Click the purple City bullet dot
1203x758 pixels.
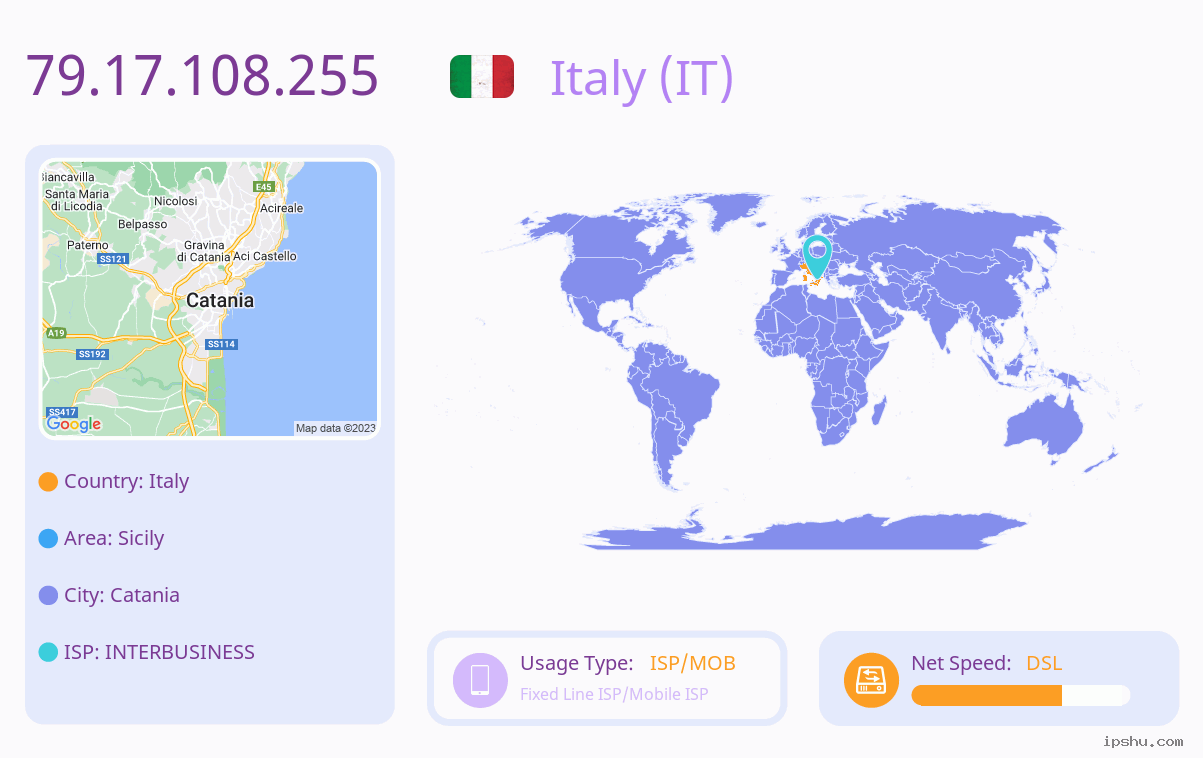[48, 596]
